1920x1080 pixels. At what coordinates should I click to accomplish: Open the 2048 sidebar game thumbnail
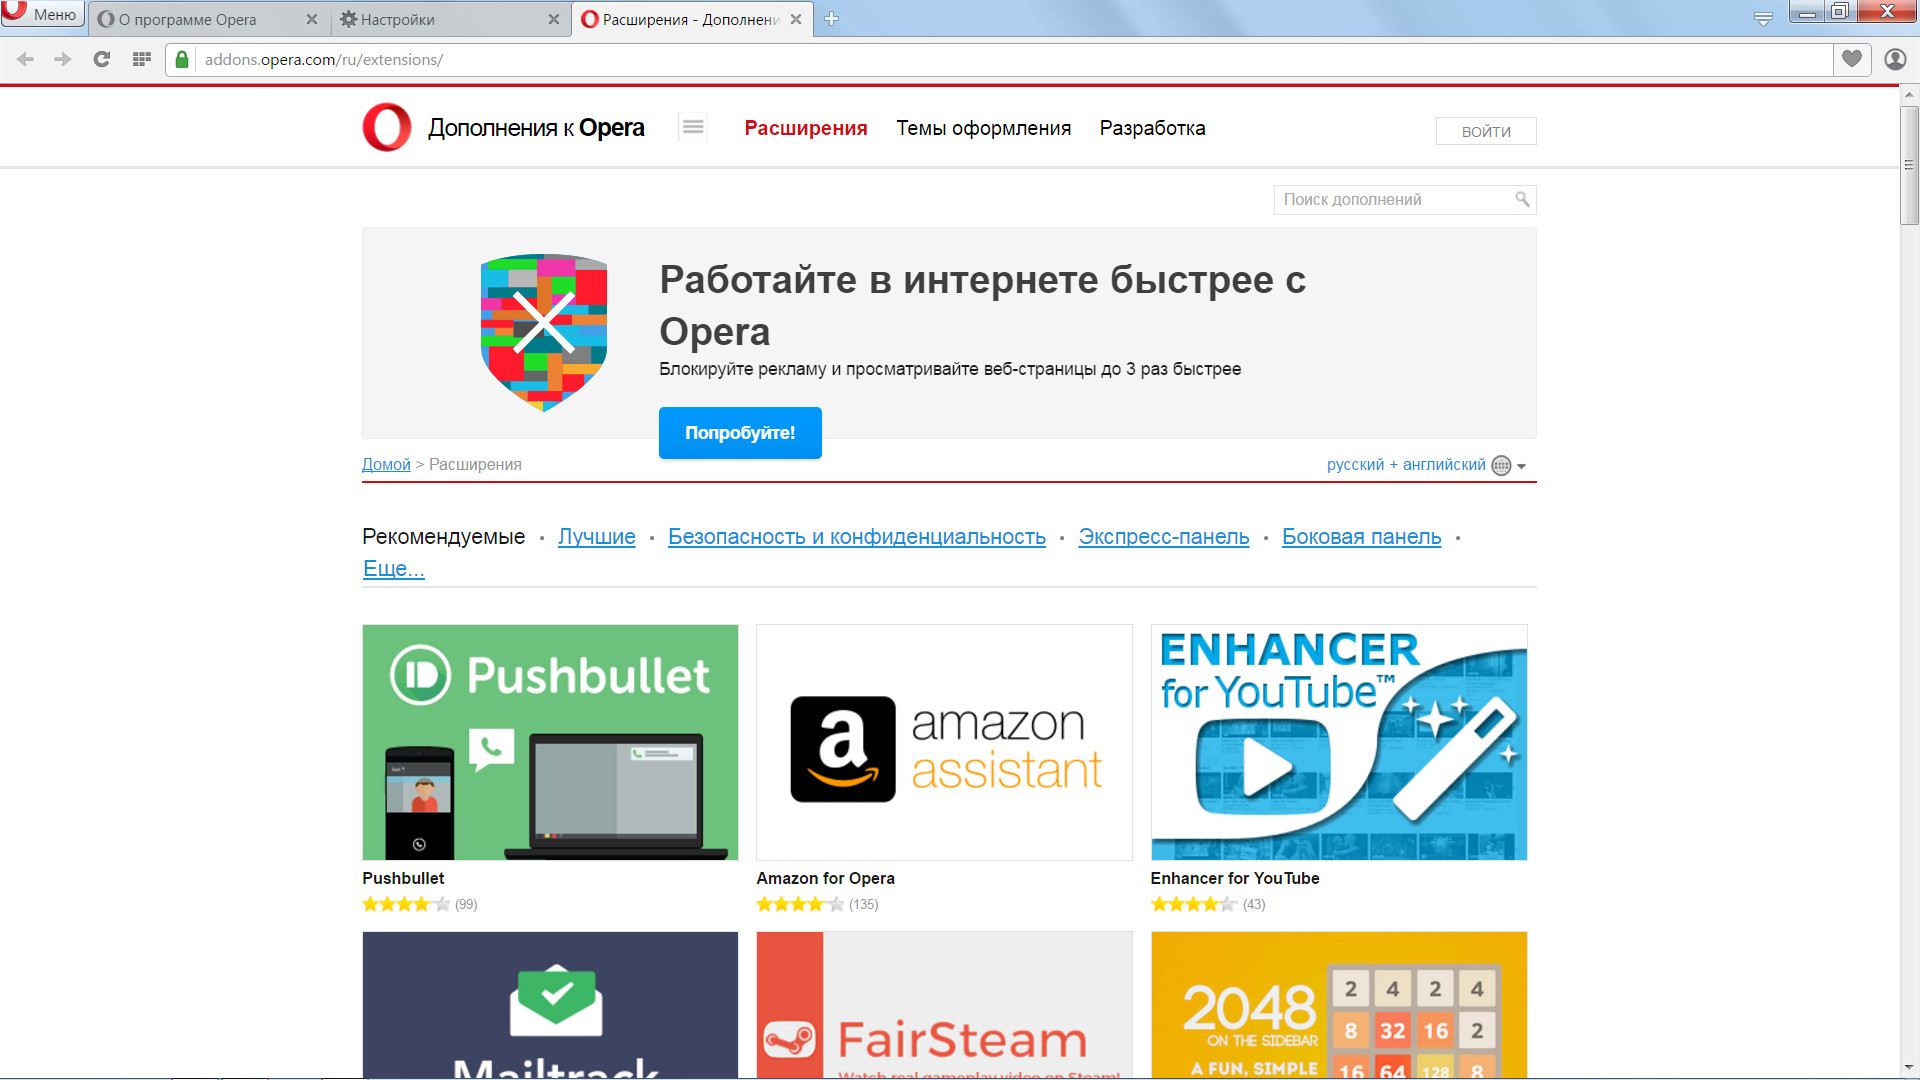point(1339,1005)
